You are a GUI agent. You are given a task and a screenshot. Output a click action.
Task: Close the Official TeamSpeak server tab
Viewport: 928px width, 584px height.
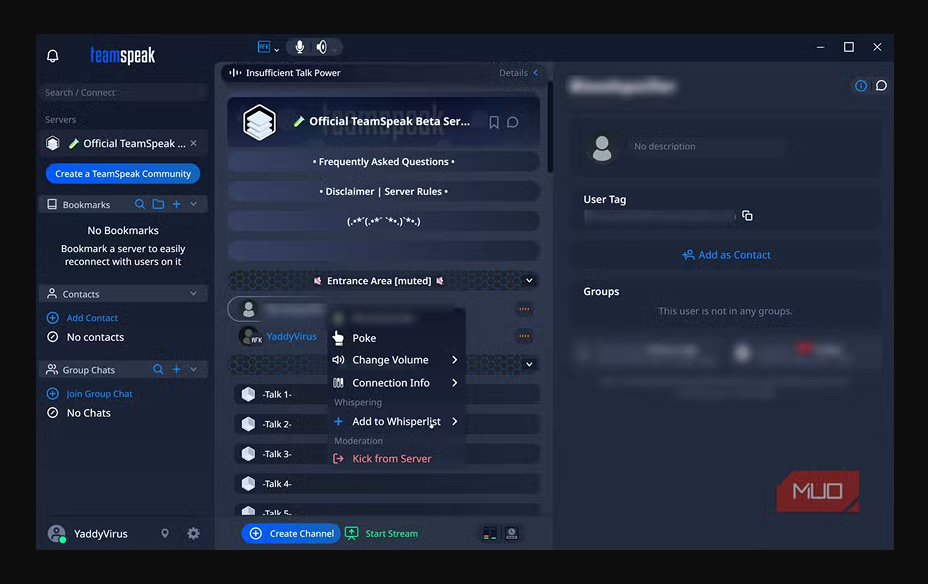pos(194,143)
